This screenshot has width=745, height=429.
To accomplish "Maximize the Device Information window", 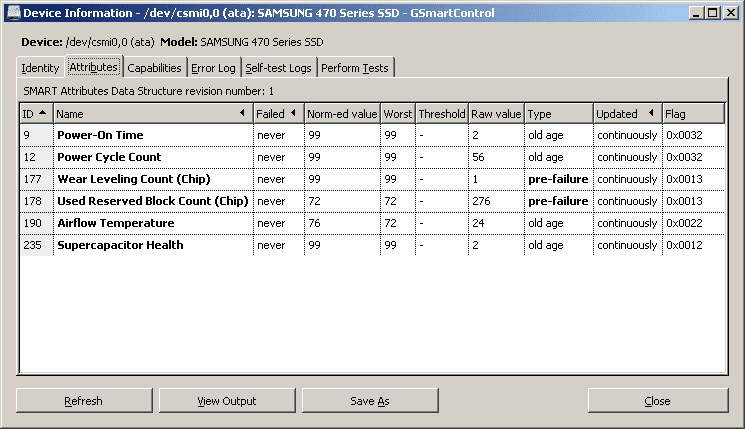I will [x=713, y=13].
